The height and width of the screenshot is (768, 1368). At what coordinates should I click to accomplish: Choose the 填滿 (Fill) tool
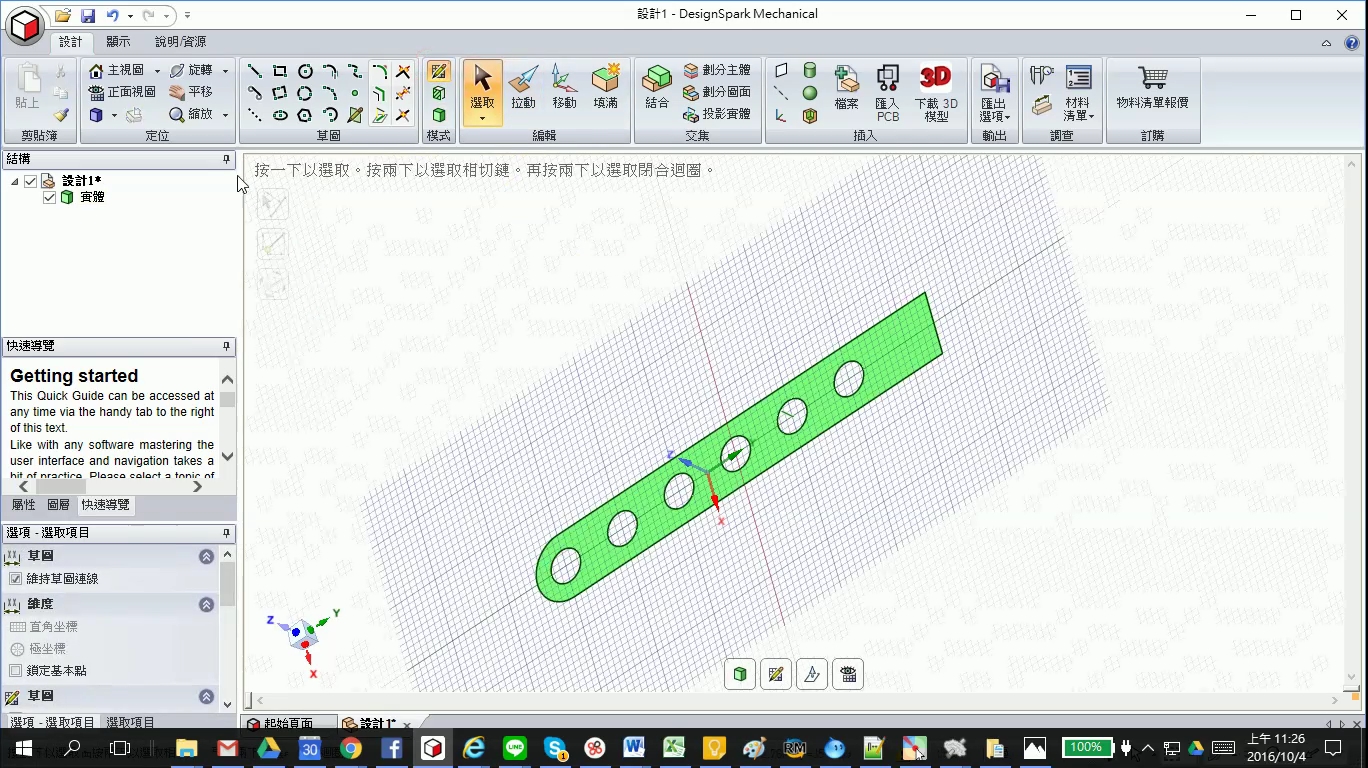[605, 87]
